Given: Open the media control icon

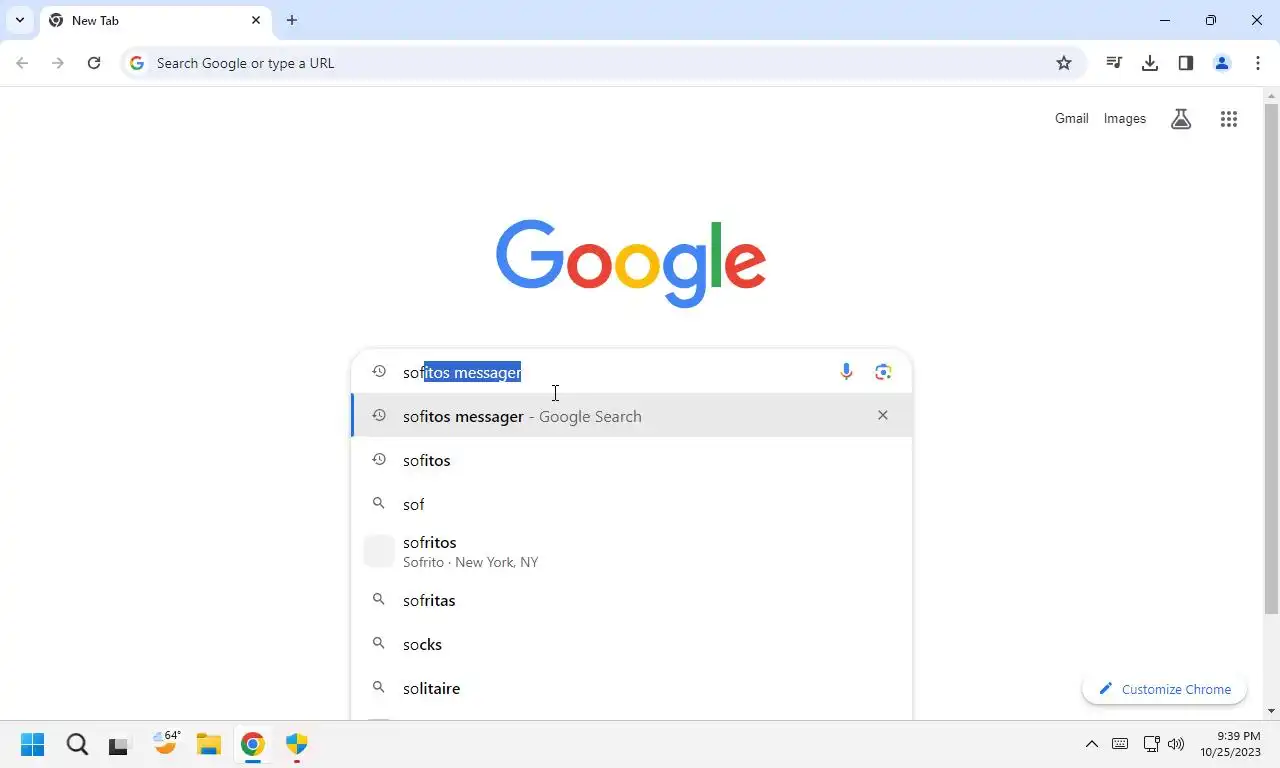Looking at the screenshot, I should pyautogui.click(x=1114, y=63).
